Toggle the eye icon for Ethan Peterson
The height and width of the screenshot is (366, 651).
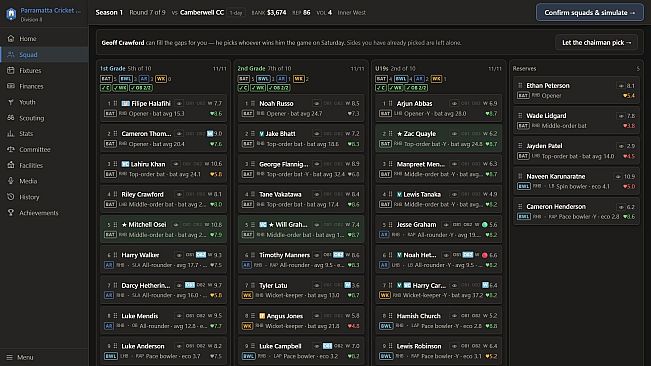coord(622,86)
